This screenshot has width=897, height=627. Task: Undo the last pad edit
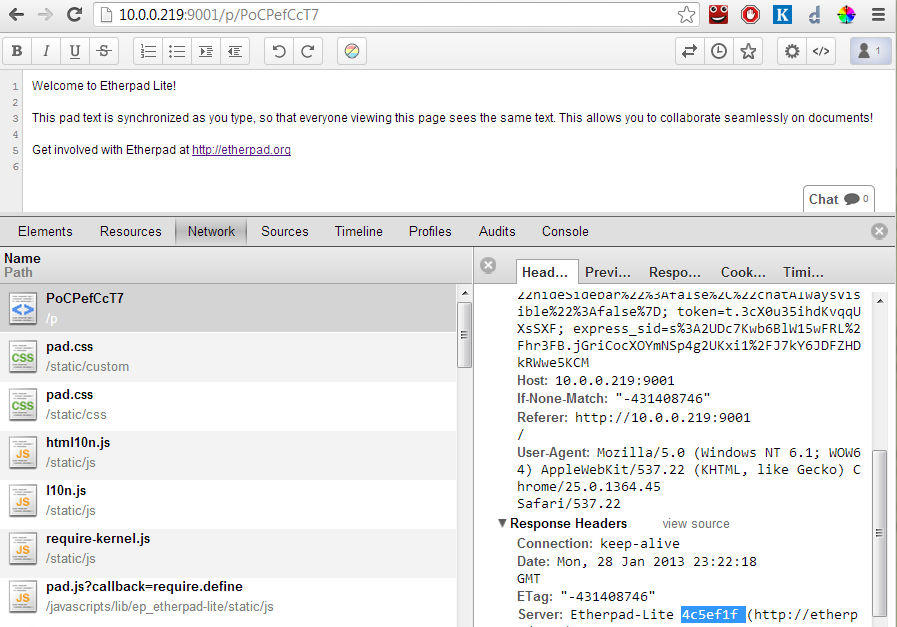(279, 51)
